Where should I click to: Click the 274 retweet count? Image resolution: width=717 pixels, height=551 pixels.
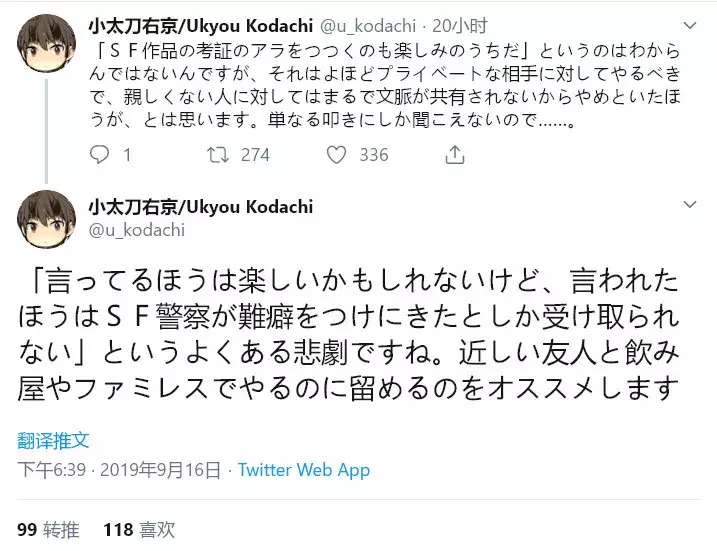255,155
